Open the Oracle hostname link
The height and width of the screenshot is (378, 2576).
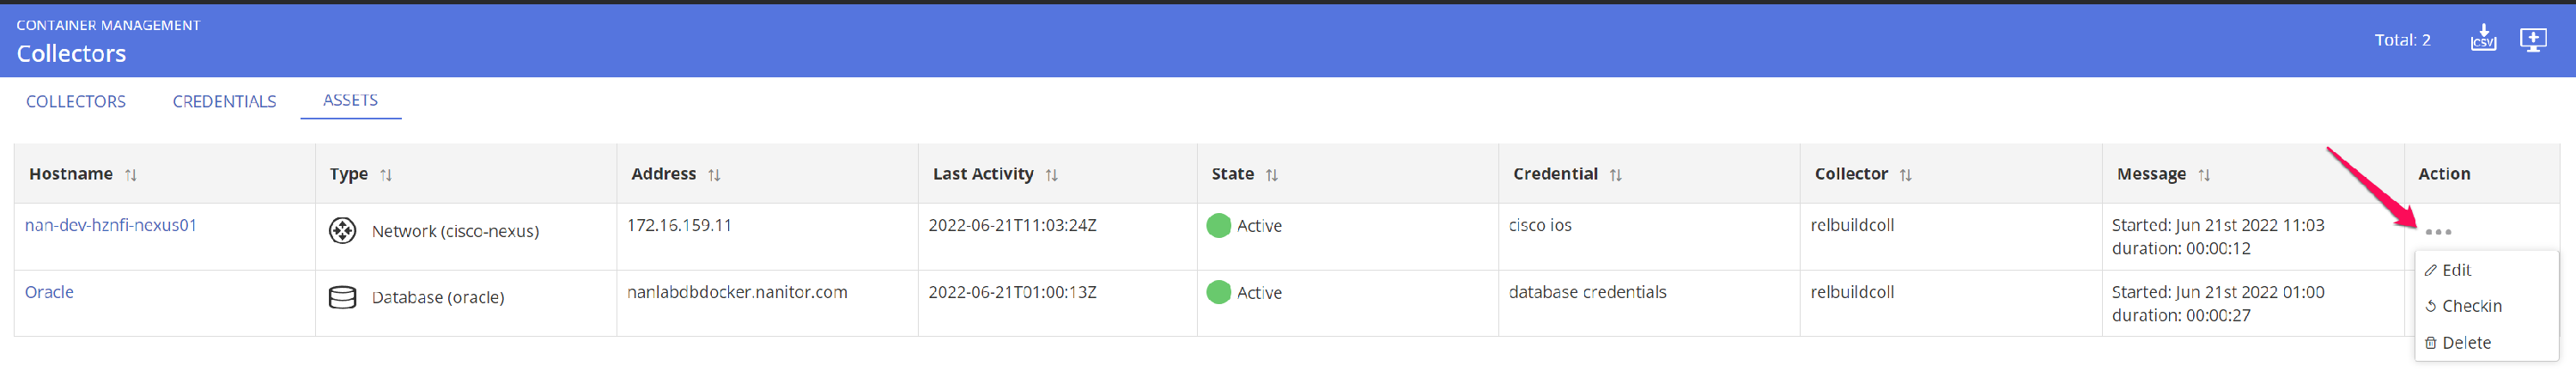coord(49,292)
